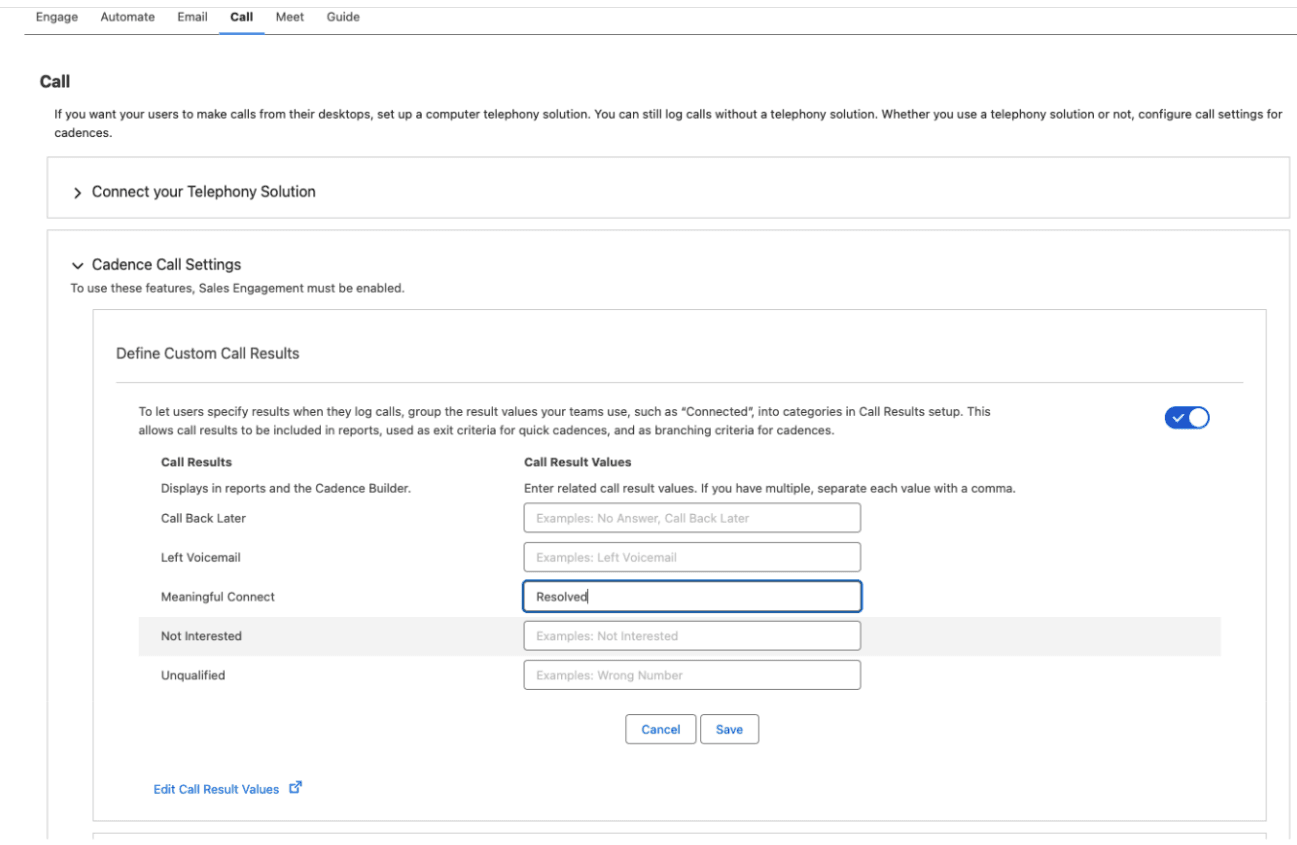Screen dimensions: 1297x845
Task: Collapse the Cadence Call Settings section
Action: tap(78, 265)
